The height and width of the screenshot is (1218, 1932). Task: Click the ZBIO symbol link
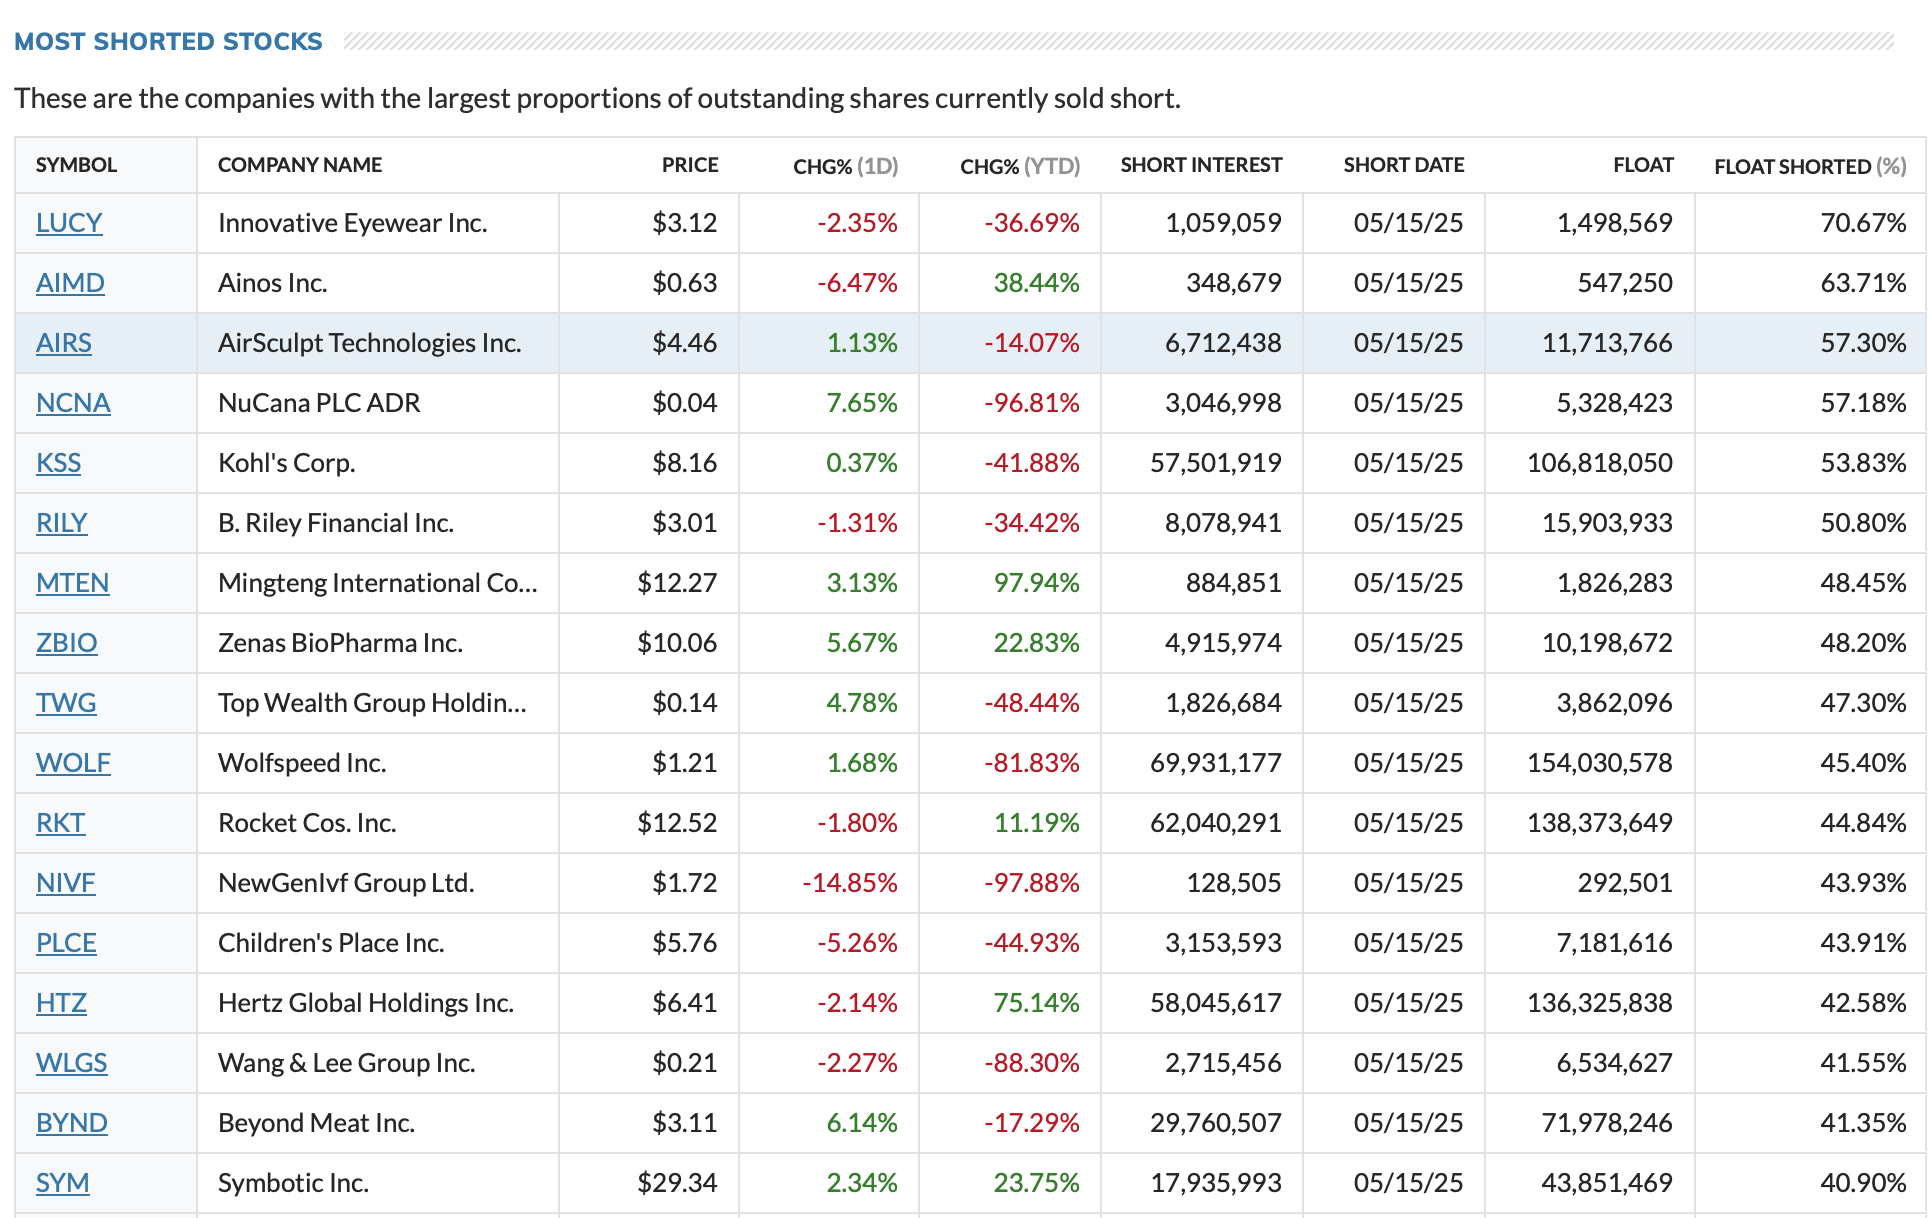[67, 643]
